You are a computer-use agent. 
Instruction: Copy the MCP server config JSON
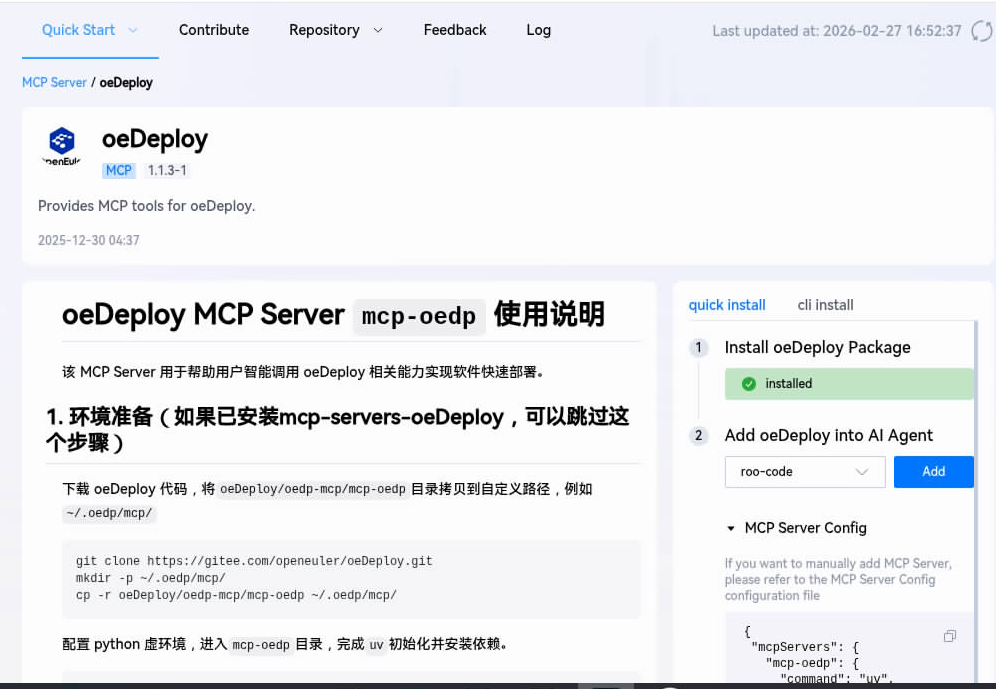(x=949, y=636)
